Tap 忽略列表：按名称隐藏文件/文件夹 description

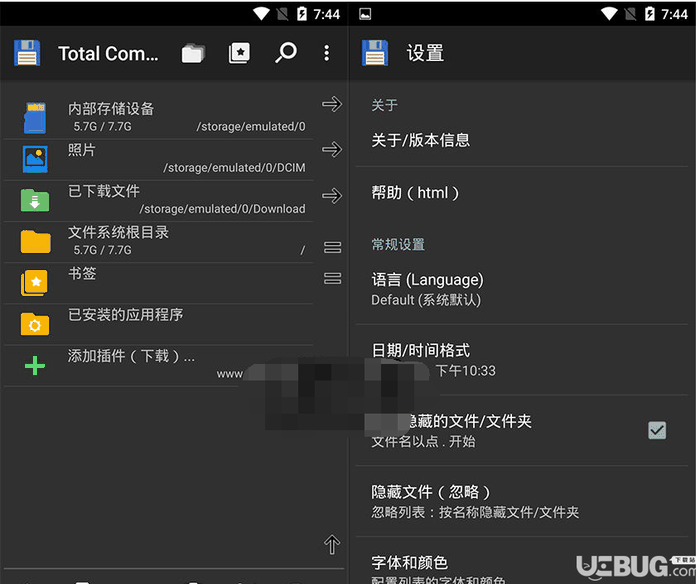pyautogui.click(x=475, y=512)
